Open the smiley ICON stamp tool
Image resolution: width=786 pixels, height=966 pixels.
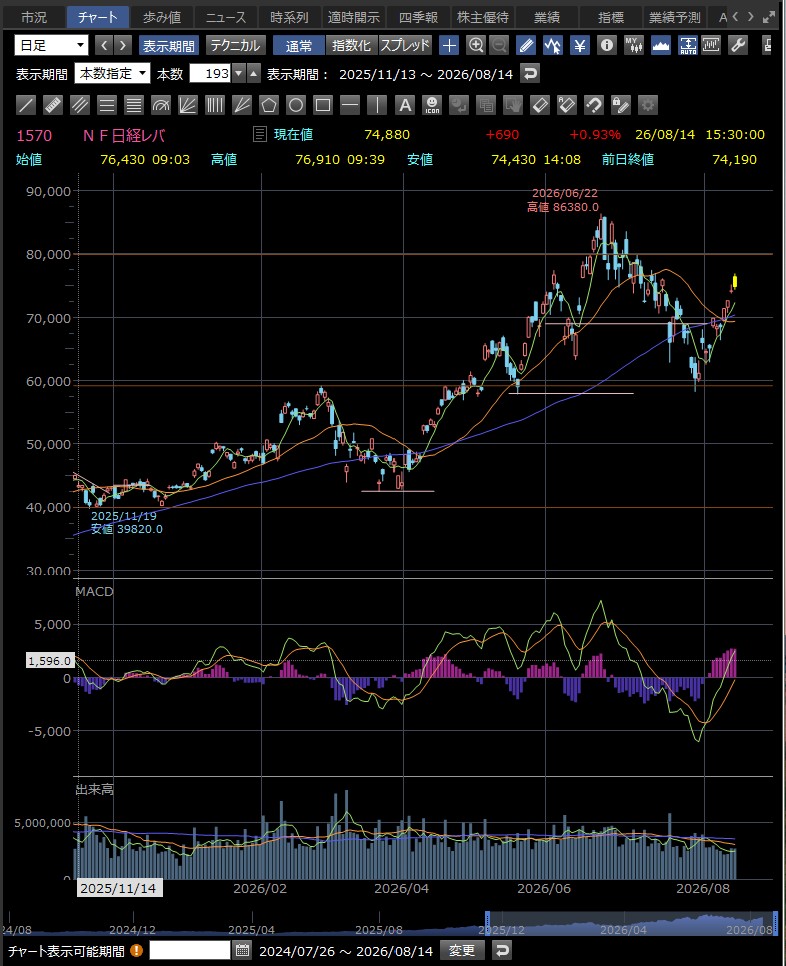coord(432,105)
